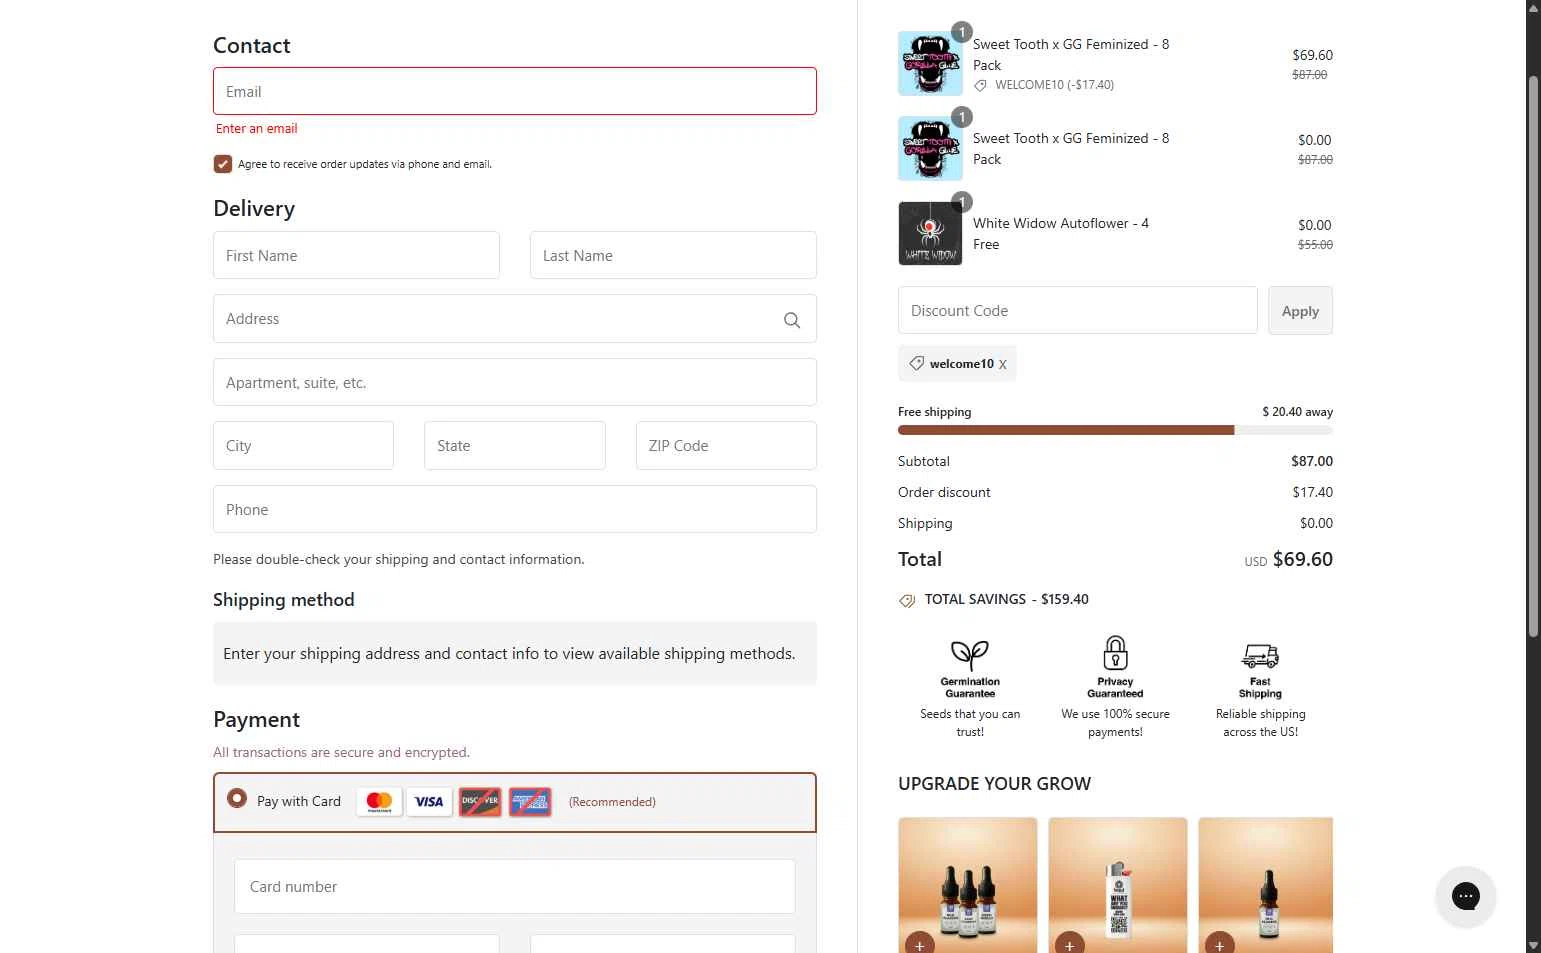The width and height of the screenshot is (1541, 953).
Task: Click the Apply discount button
Action: [x=1300, y=311]
